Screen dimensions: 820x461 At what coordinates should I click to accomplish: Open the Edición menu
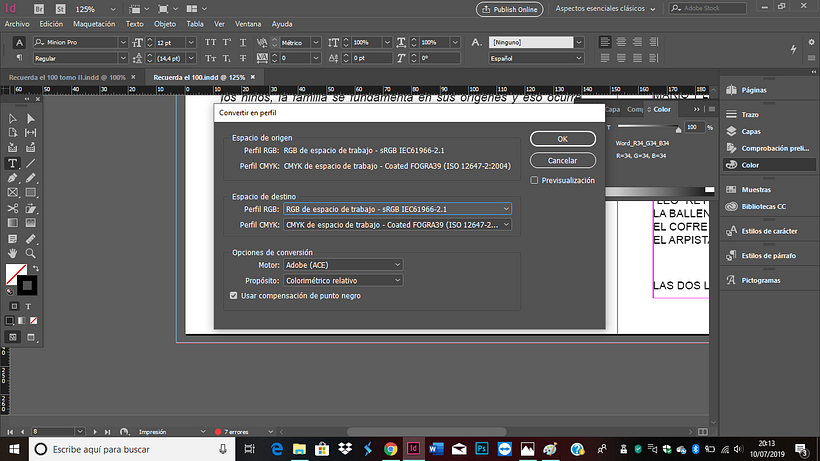[51, 24]
